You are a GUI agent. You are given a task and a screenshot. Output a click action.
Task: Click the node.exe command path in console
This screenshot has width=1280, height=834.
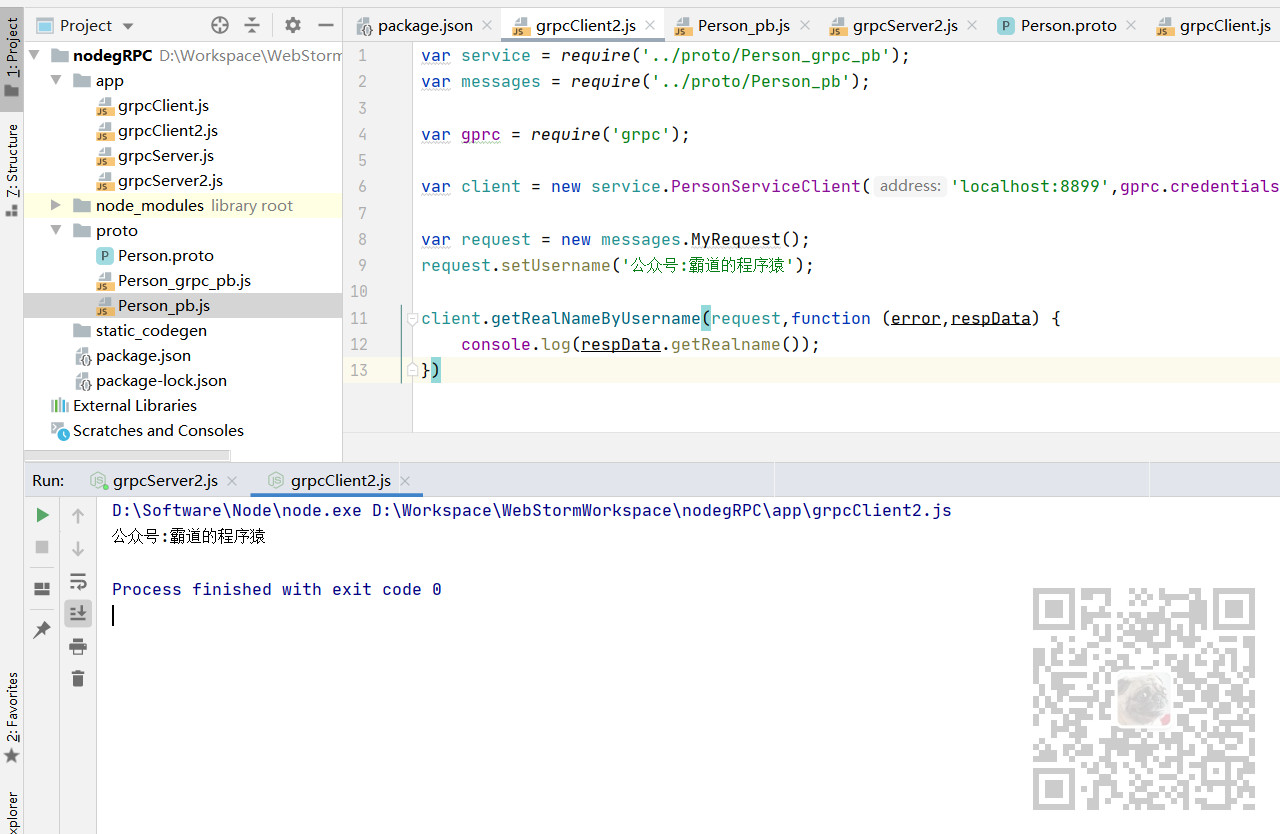click(237, 510)
